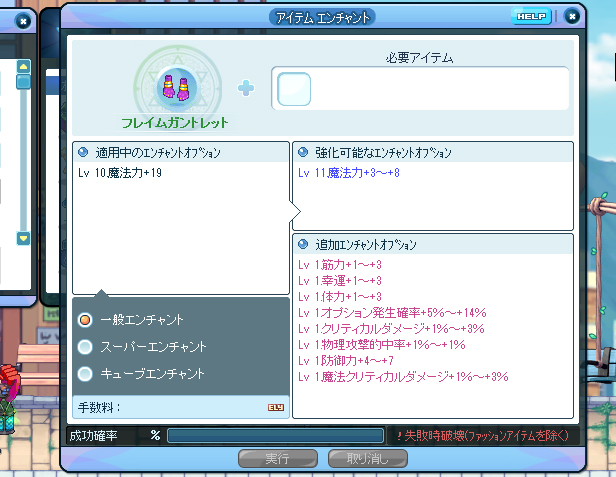This screenshot has height=477, width=616.
Task: Click 'Lv 1.体力+1~+3' additional option
Action: click(340, 297)
